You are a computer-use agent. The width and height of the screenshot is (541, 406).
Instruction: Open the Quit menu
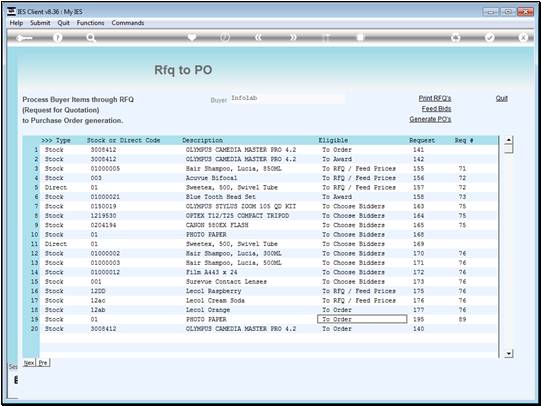(x=63, y=23)
